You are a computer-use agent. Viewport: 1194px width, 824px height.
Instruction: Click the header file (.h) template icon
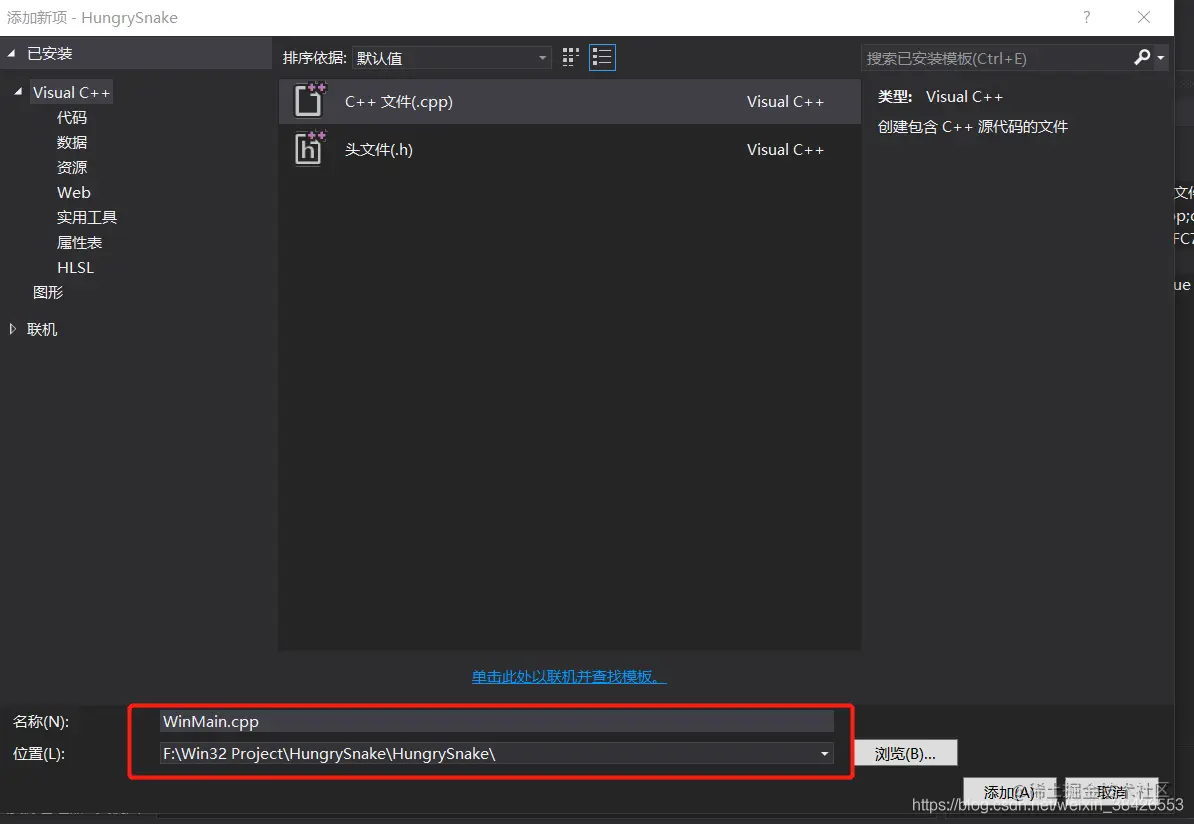coord(309,149)
